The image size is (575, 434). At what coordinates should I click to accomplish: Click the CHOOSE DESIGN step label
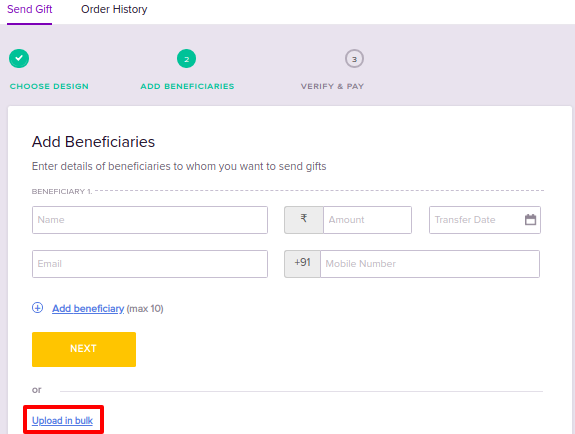pyautogui.click(x=49, y=86)
